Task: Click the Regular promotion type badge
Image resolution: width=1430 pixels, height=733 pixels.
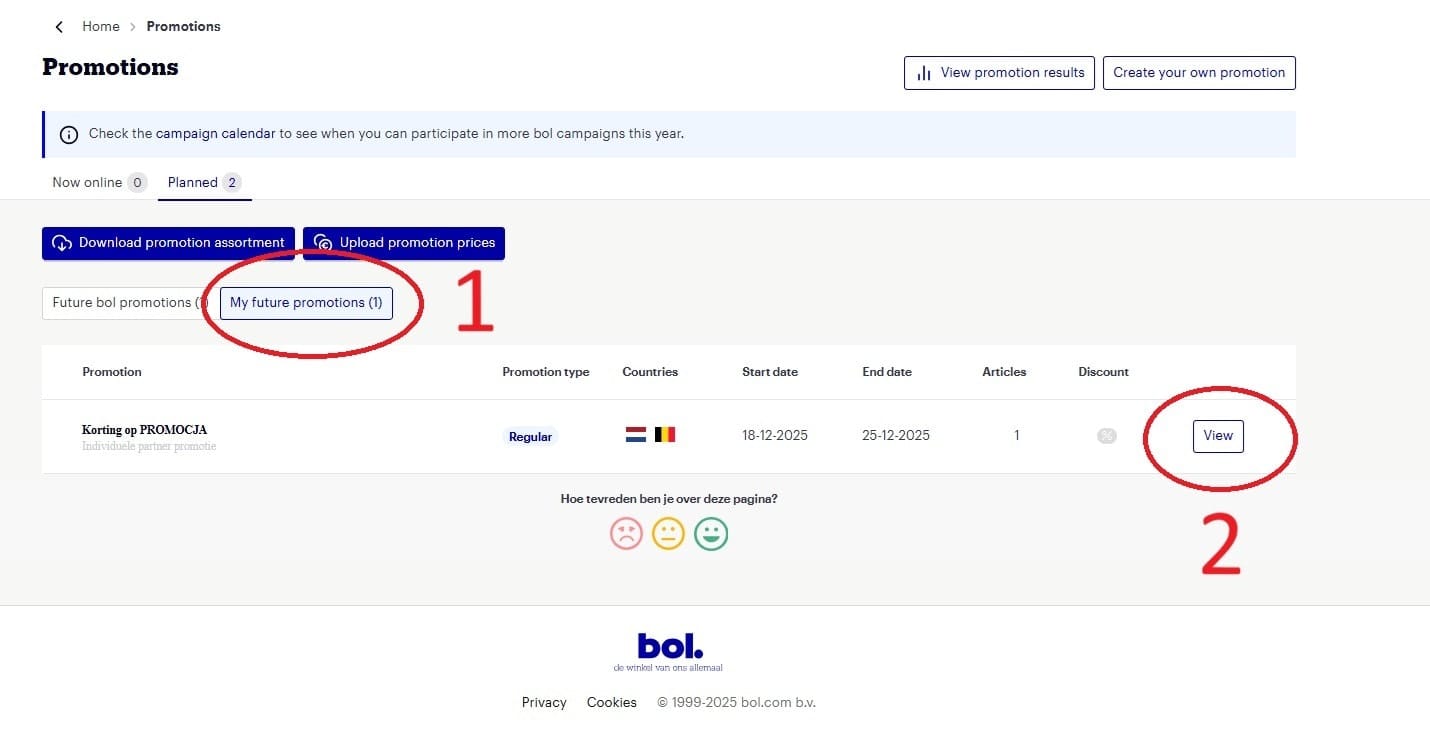Action: 530,436
